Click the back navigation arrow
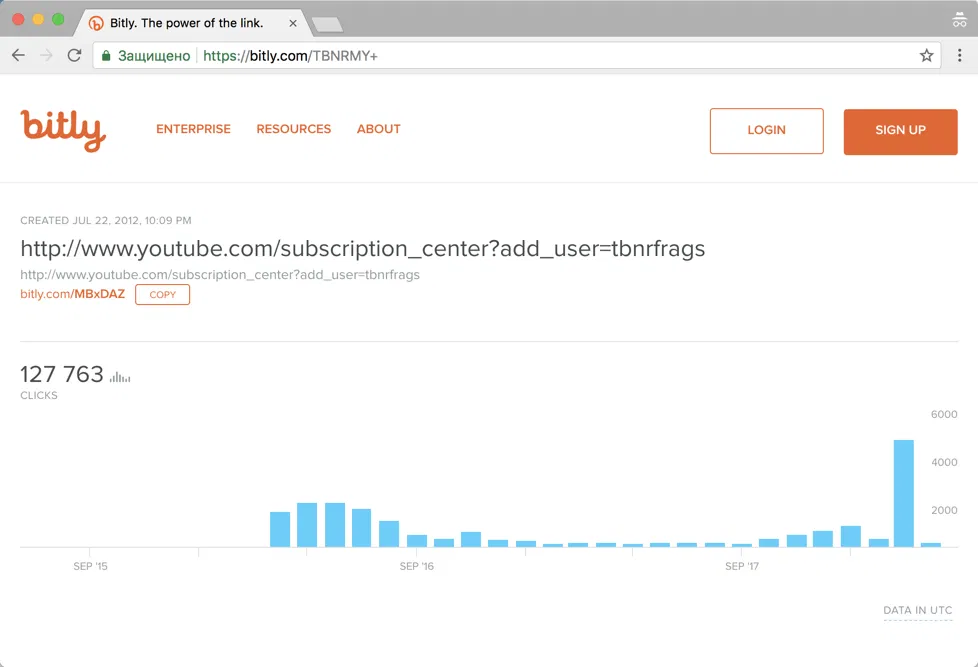The height and width of the screenshot is (667, 978). (x=18, y=55)
